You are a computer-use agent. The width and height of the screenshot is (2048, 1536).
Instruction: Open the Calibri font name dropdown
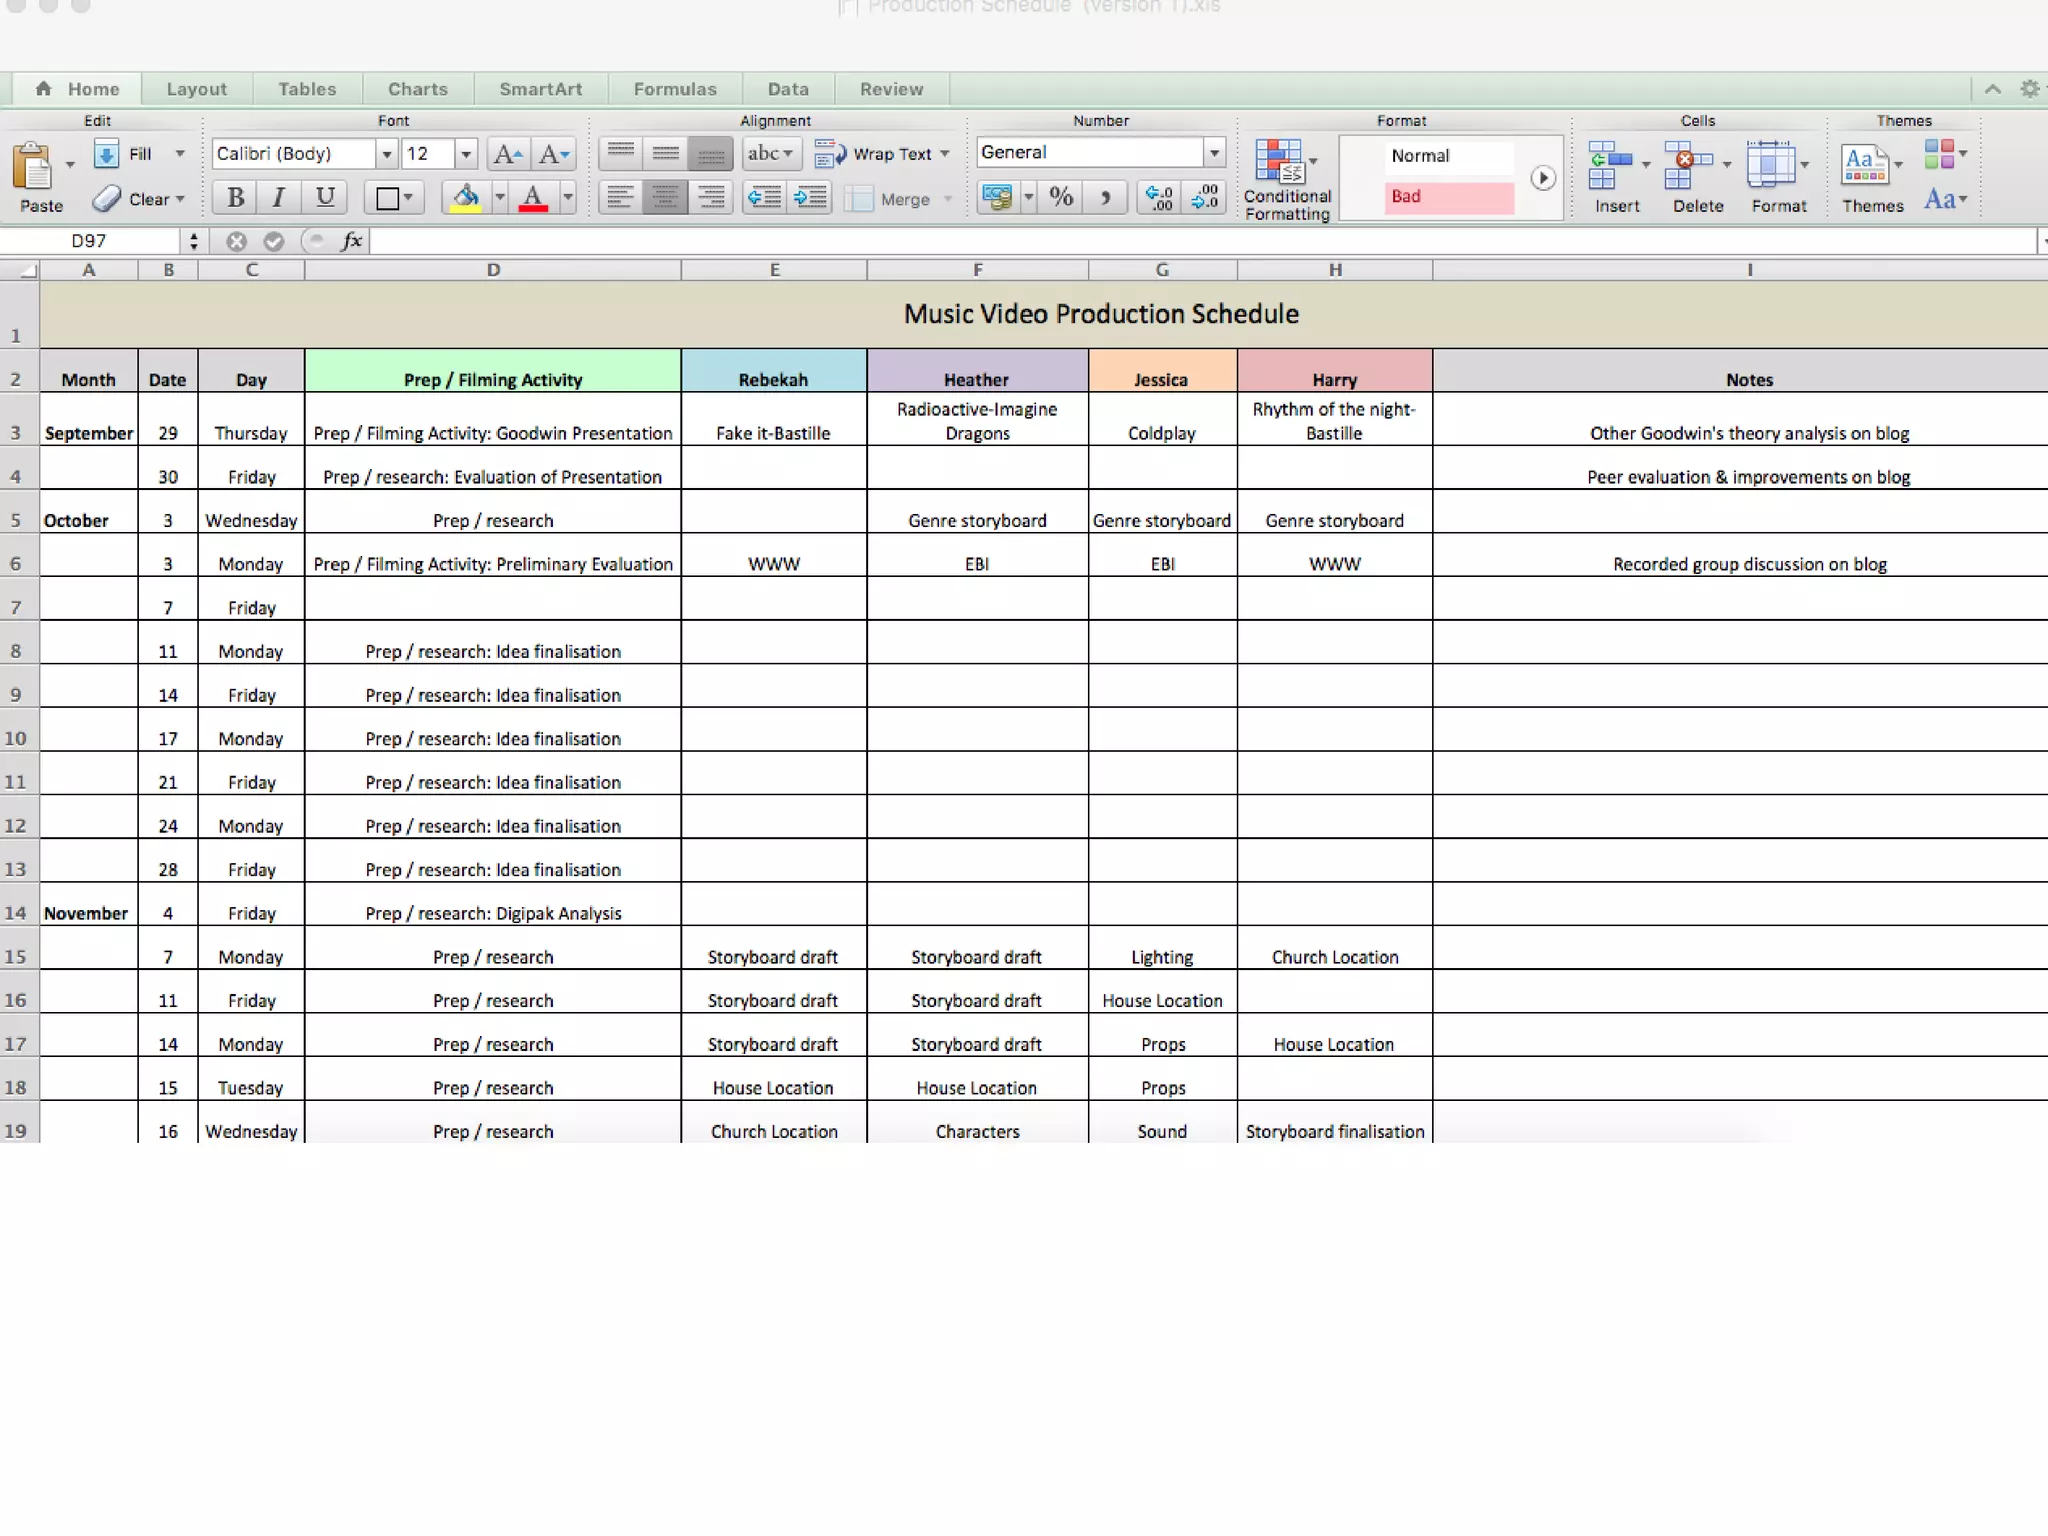click(386, 154)
